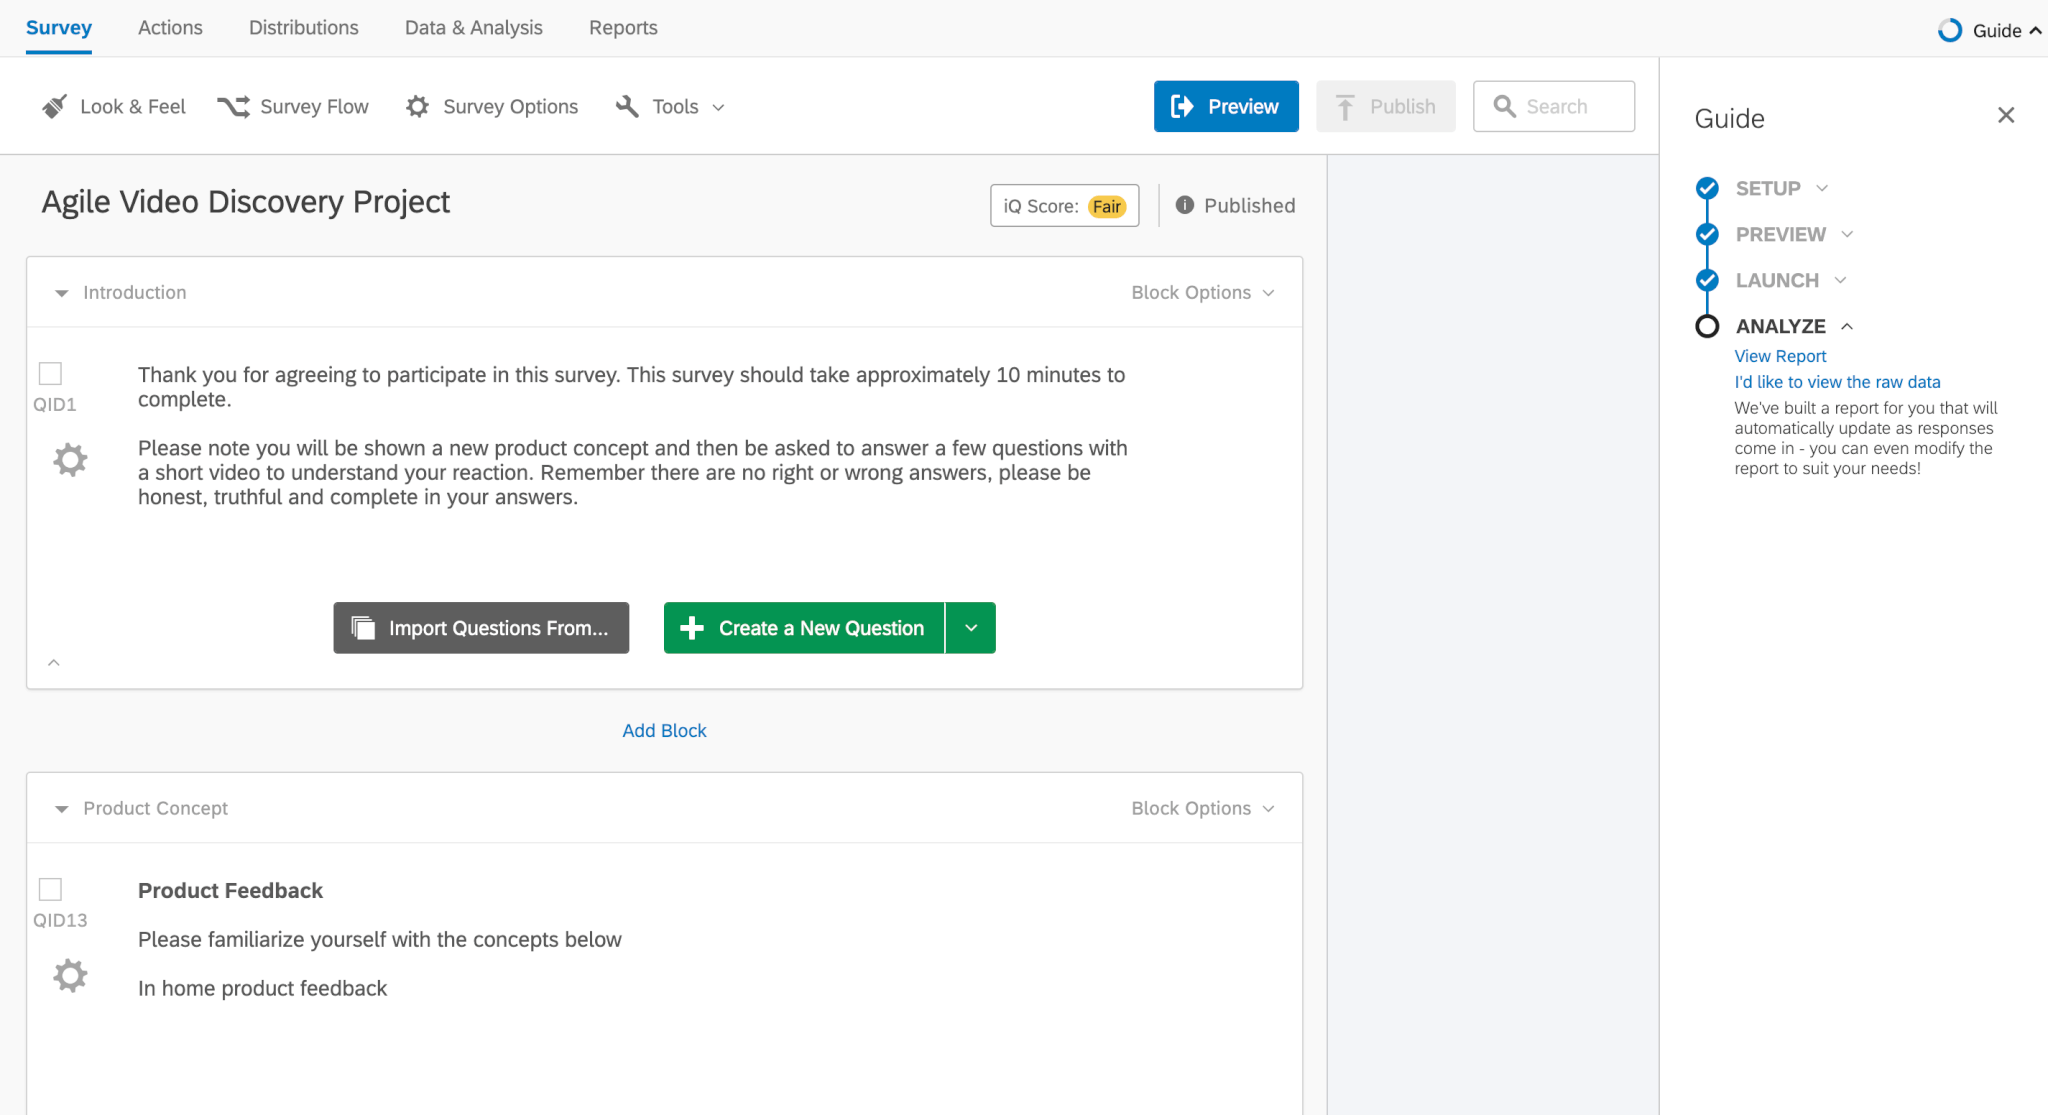
Task: Click Create a New Question button
Action: 804,628
